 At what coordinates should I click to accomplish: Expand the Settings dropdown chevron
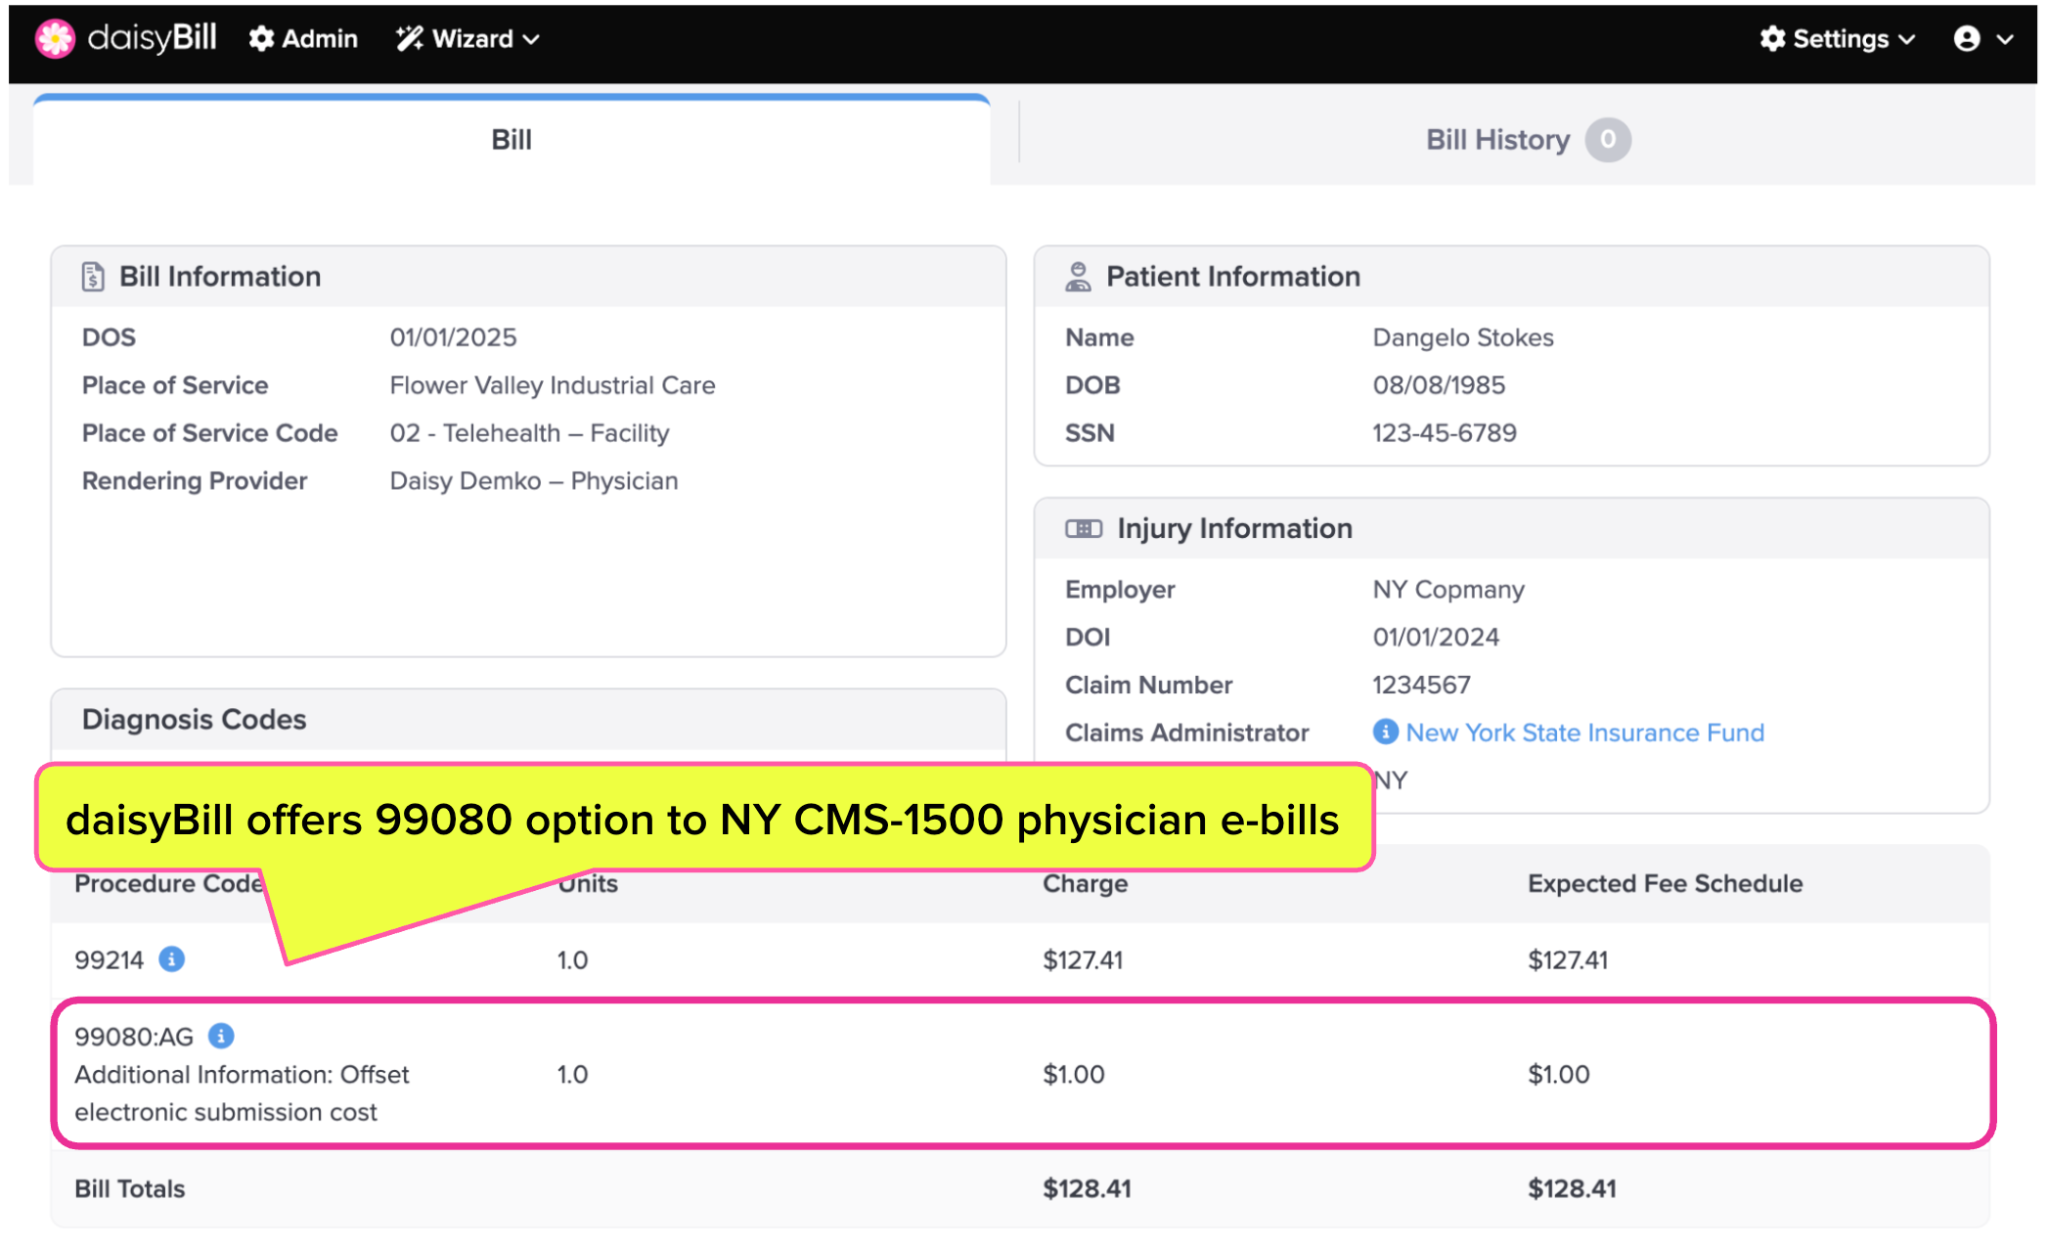(x=1907, y=40)
